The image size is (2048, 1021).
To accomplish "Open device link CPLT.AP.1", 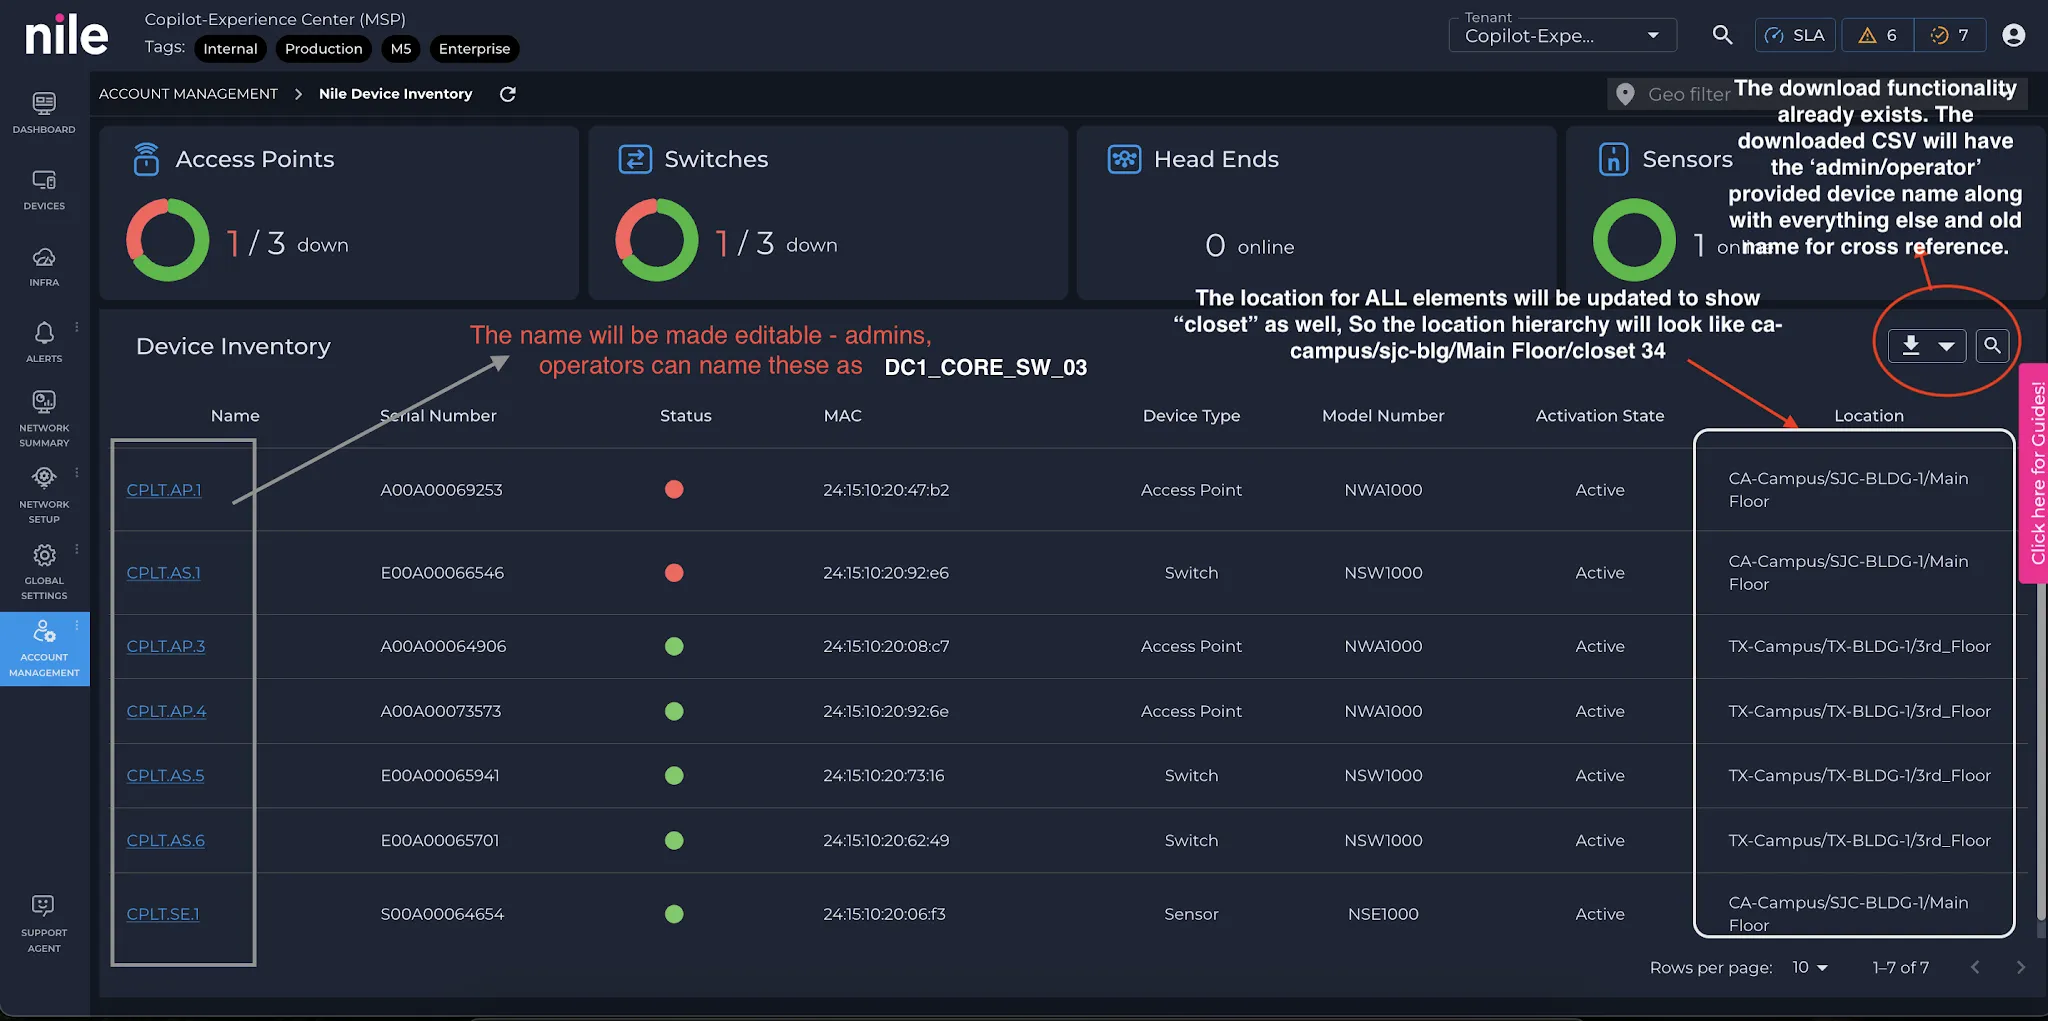I will click(x=164, y=490).
